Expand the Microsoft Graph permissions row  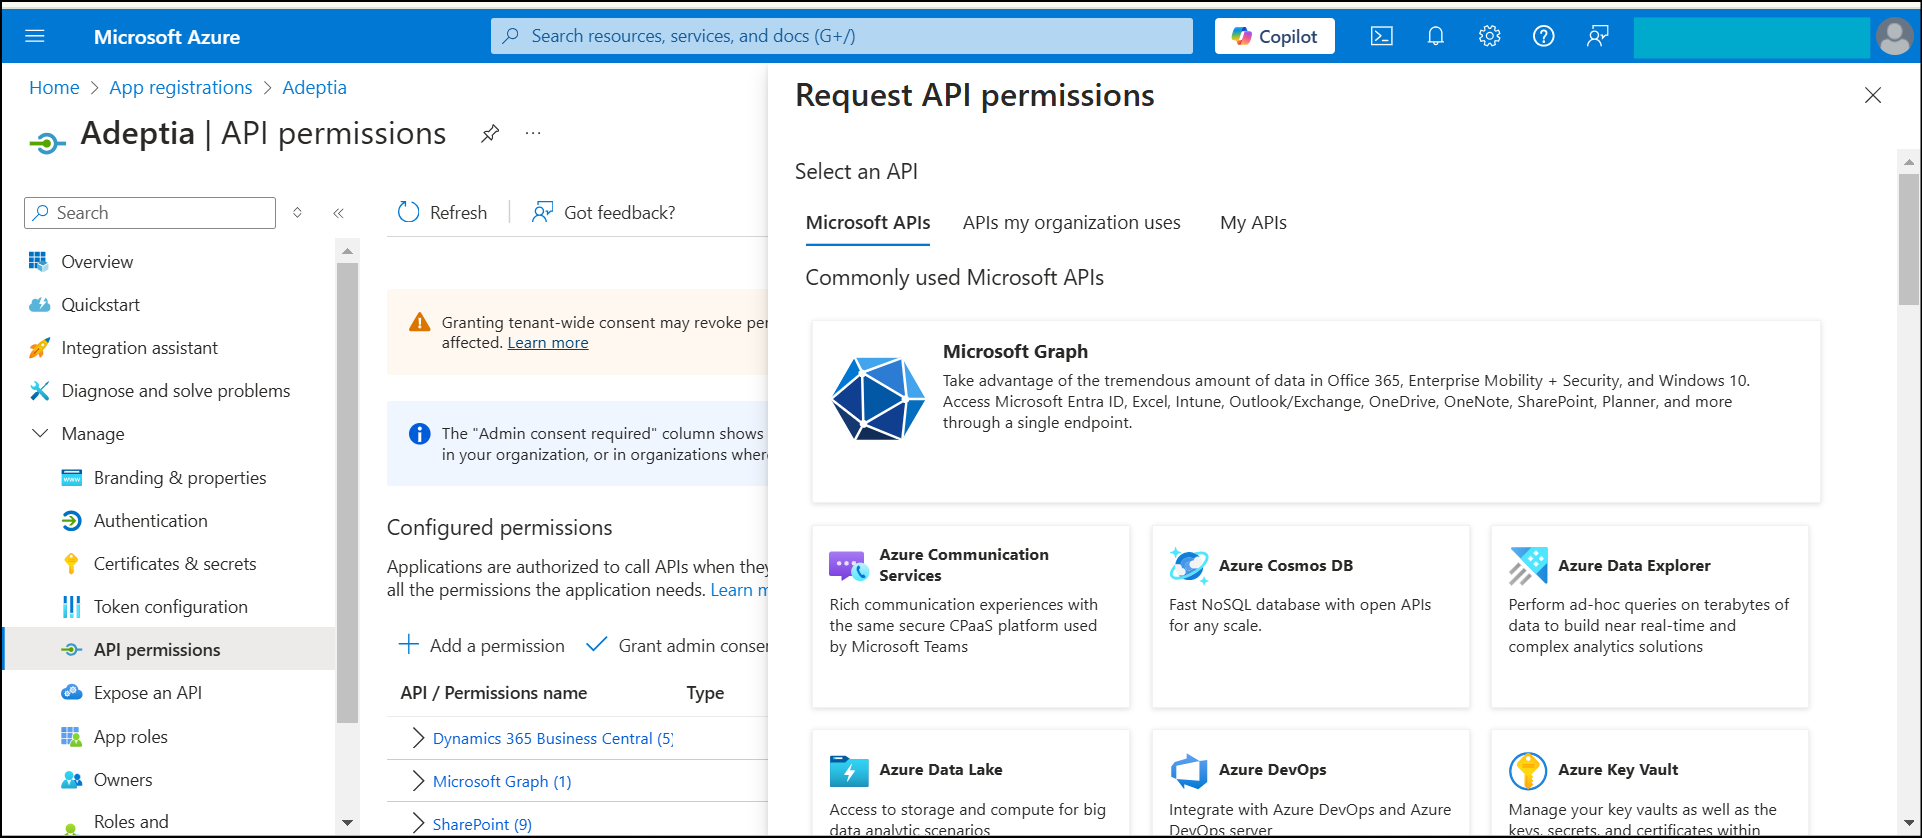pos(418,781)
